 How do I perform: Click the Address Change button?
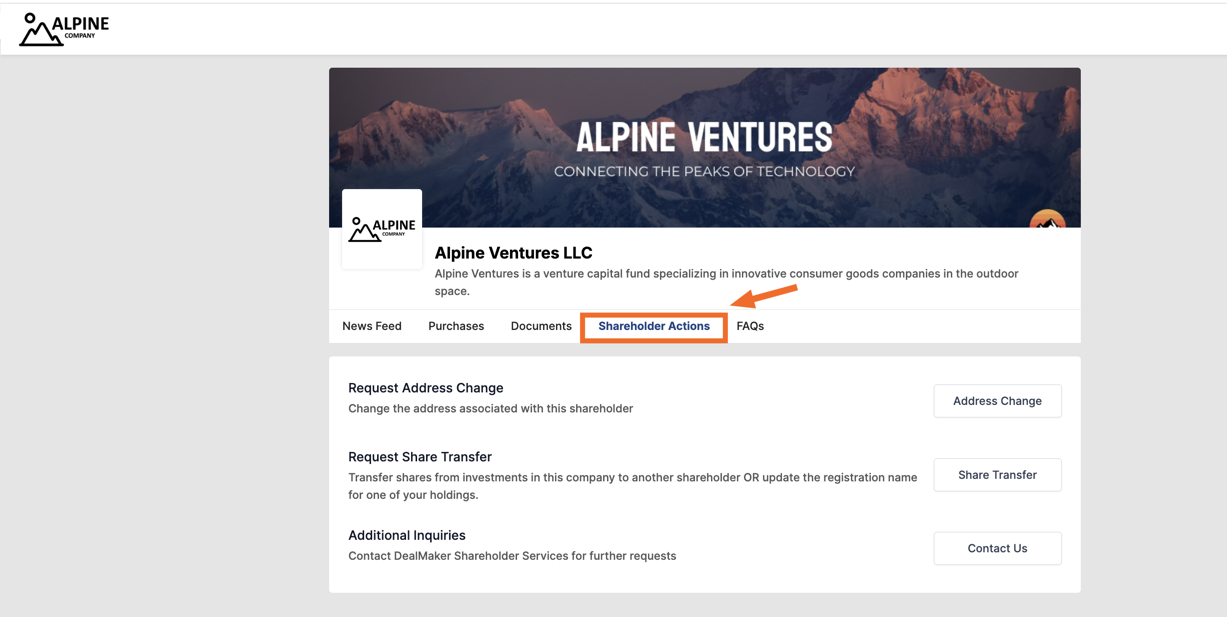click(x=997, y=401)
